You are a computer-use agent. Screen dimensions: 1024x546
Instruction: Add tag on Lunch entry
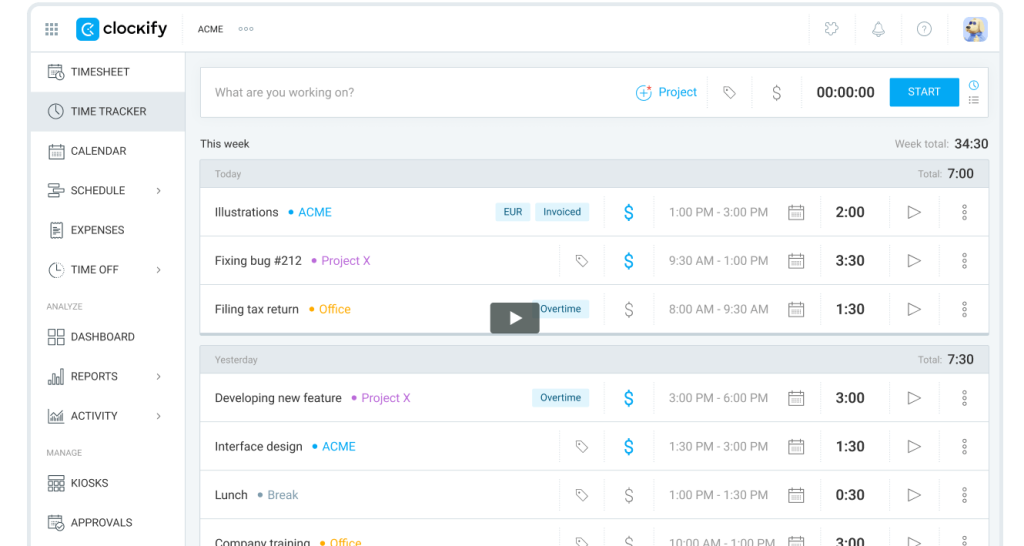click(x=581, y=495)
